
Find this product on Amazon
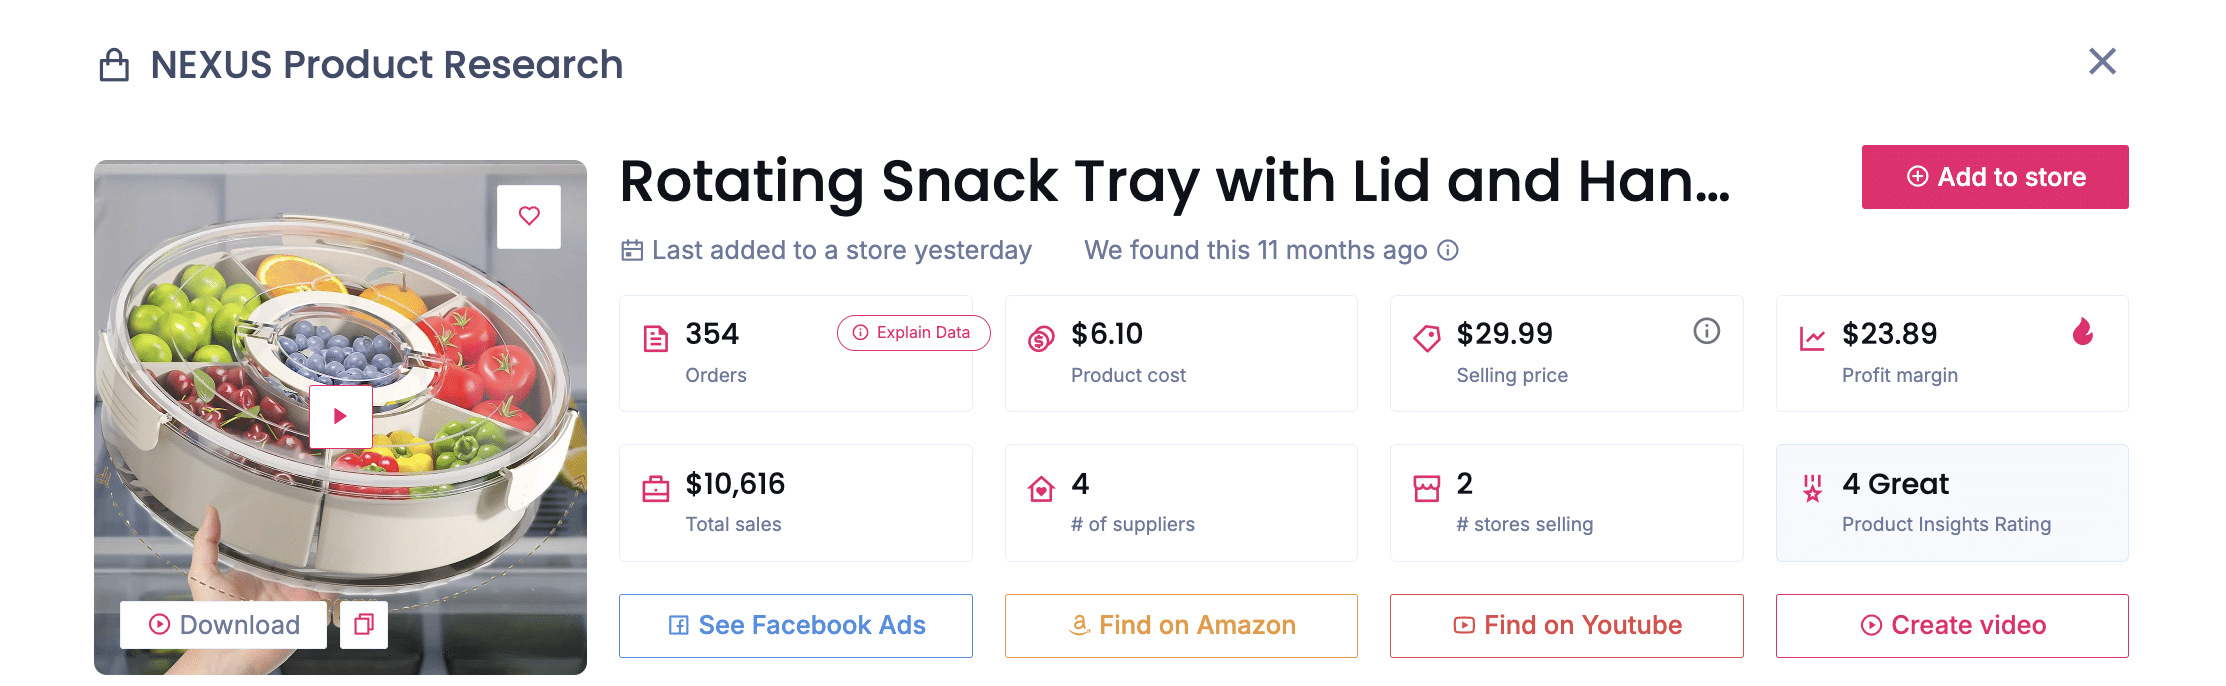click(x=1181, y=626)
